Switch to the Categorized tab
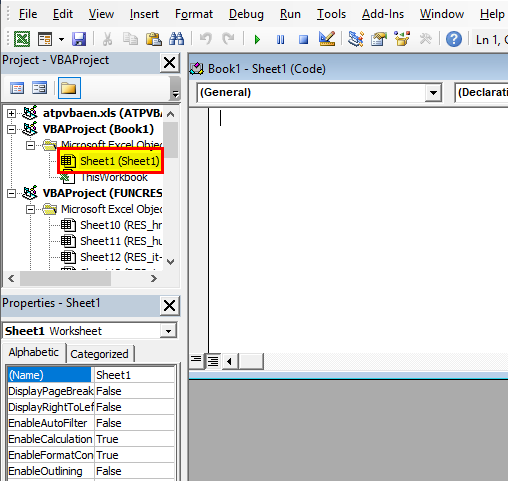Screen dimensions: 508x481 [99, 354]
